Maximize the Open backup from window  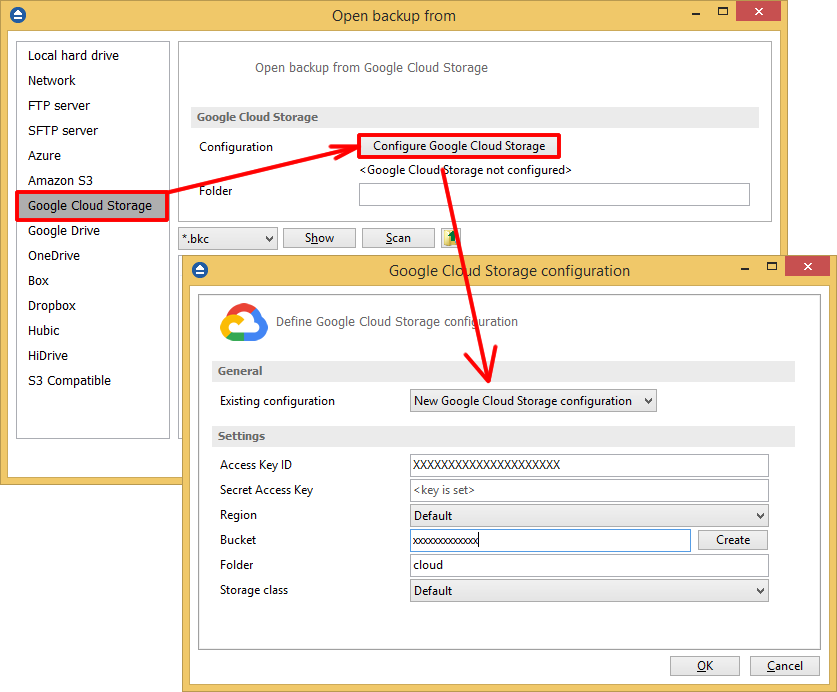coord(722,12)
